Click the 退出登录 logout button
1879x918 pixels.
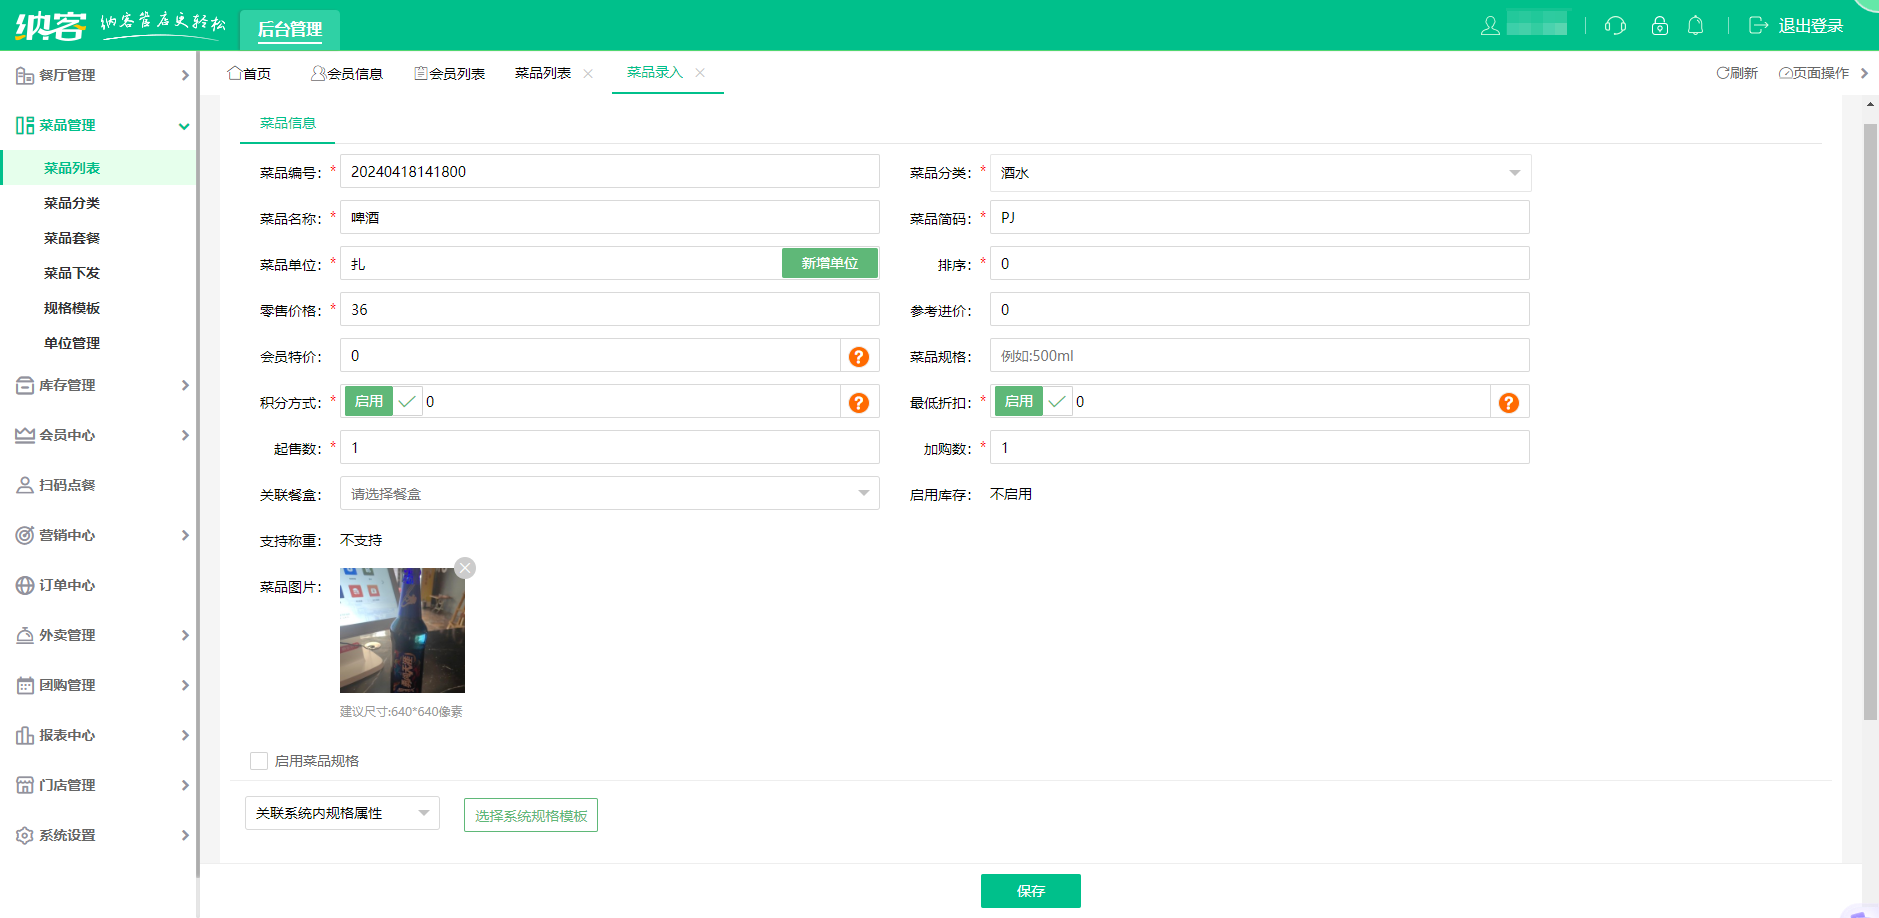coord(1796,26)
